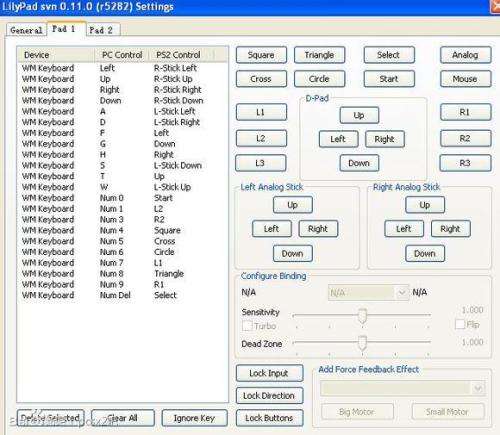Click Right in Right Analog Stick group
Image resolution: width=500 pixels, height=435 pixels.
[451, 229]
